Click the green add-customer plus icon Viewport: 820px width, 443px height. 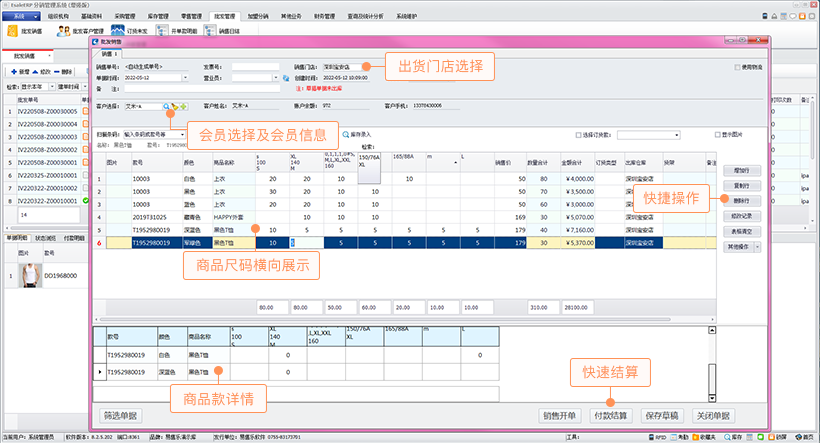tap(182, 104)
